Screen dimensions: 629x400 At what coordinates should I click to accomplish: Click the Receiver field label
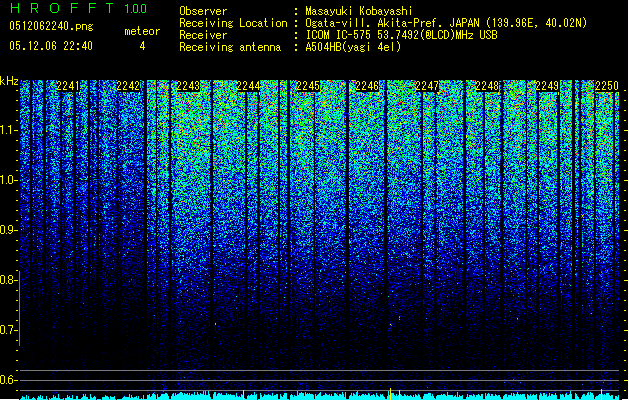pos(203,35)
